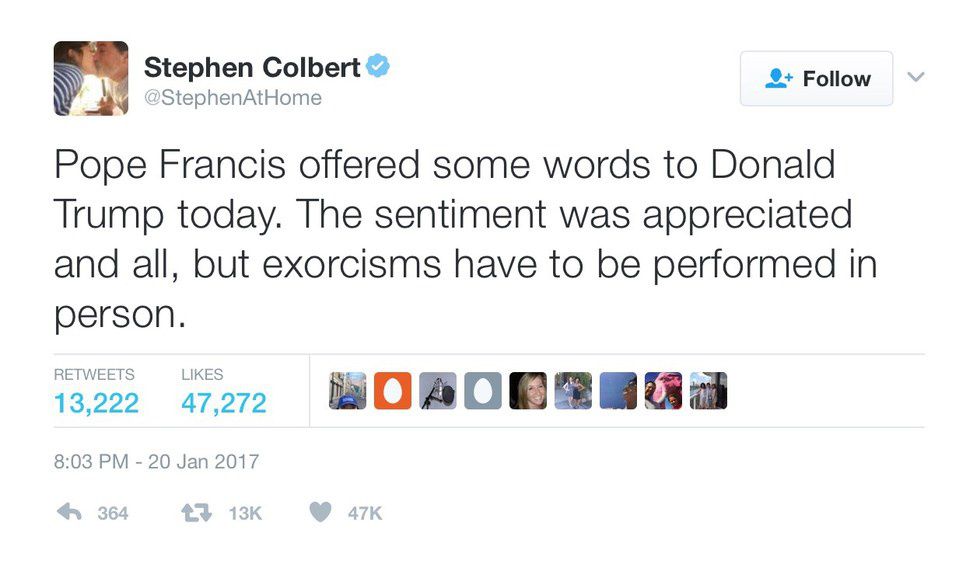Screen dimensions: 980x564
Task: Click the blue verified badge
Action: pos(378,67)
